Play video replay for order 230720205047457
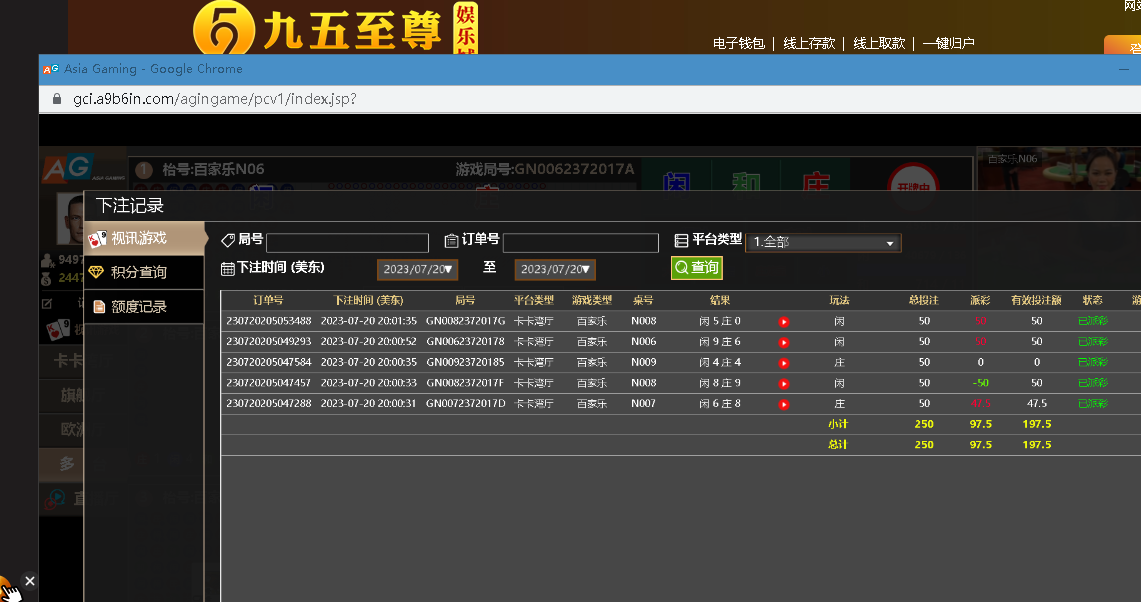 784,384
